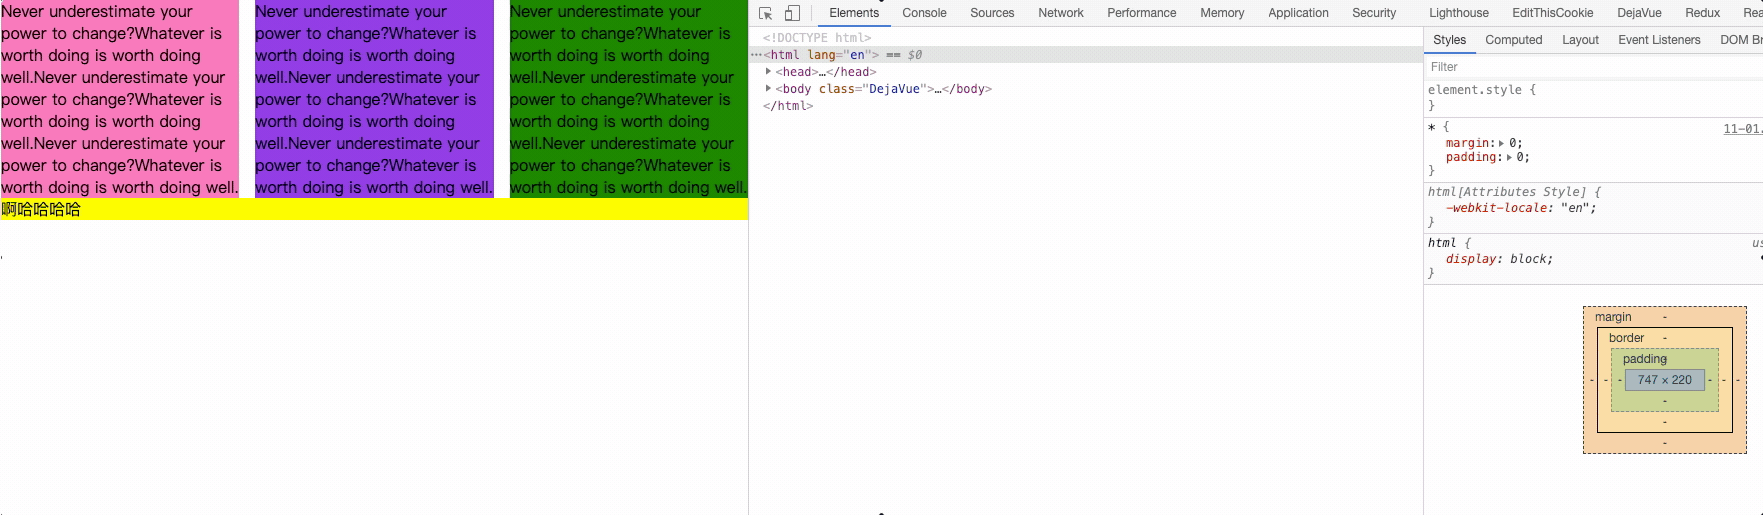Expand the margin shorthand property triangle

[x=1501, y=143]
